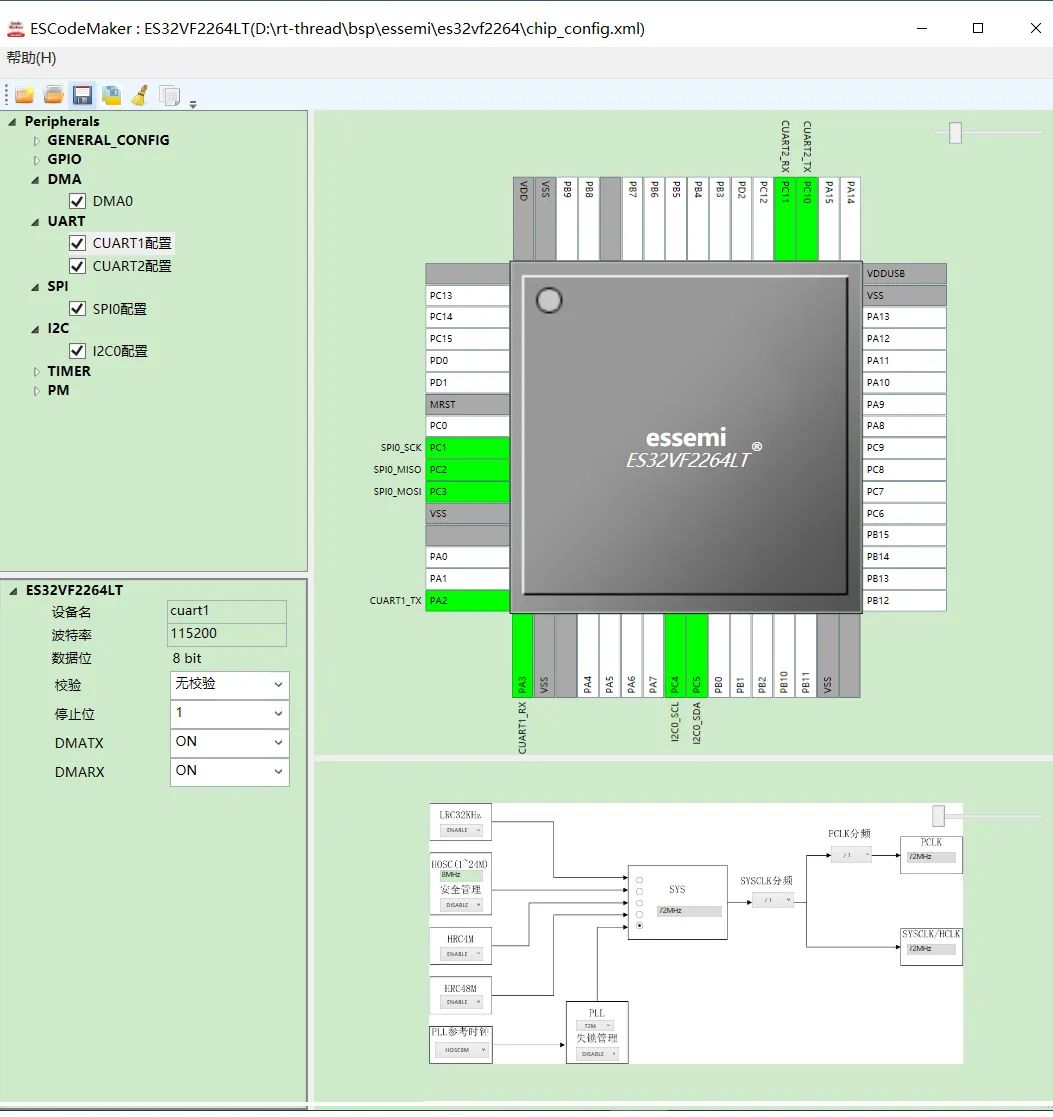Screen dimensions: 1053x1117
Task: Open the PLL参考时钟 source dropdown
Action: (x=461, y=1050)
